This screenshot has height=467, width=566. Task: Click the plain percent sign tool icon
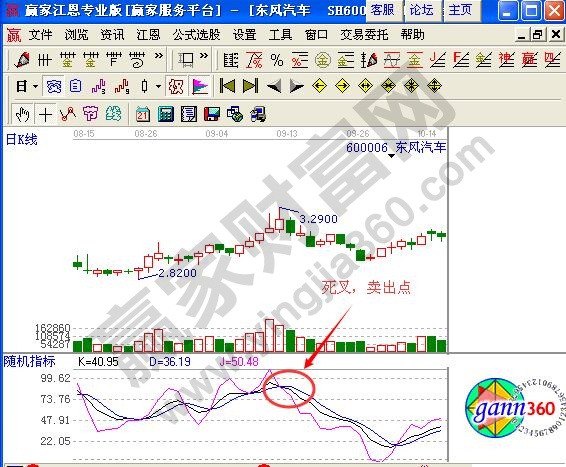point(277,60)
